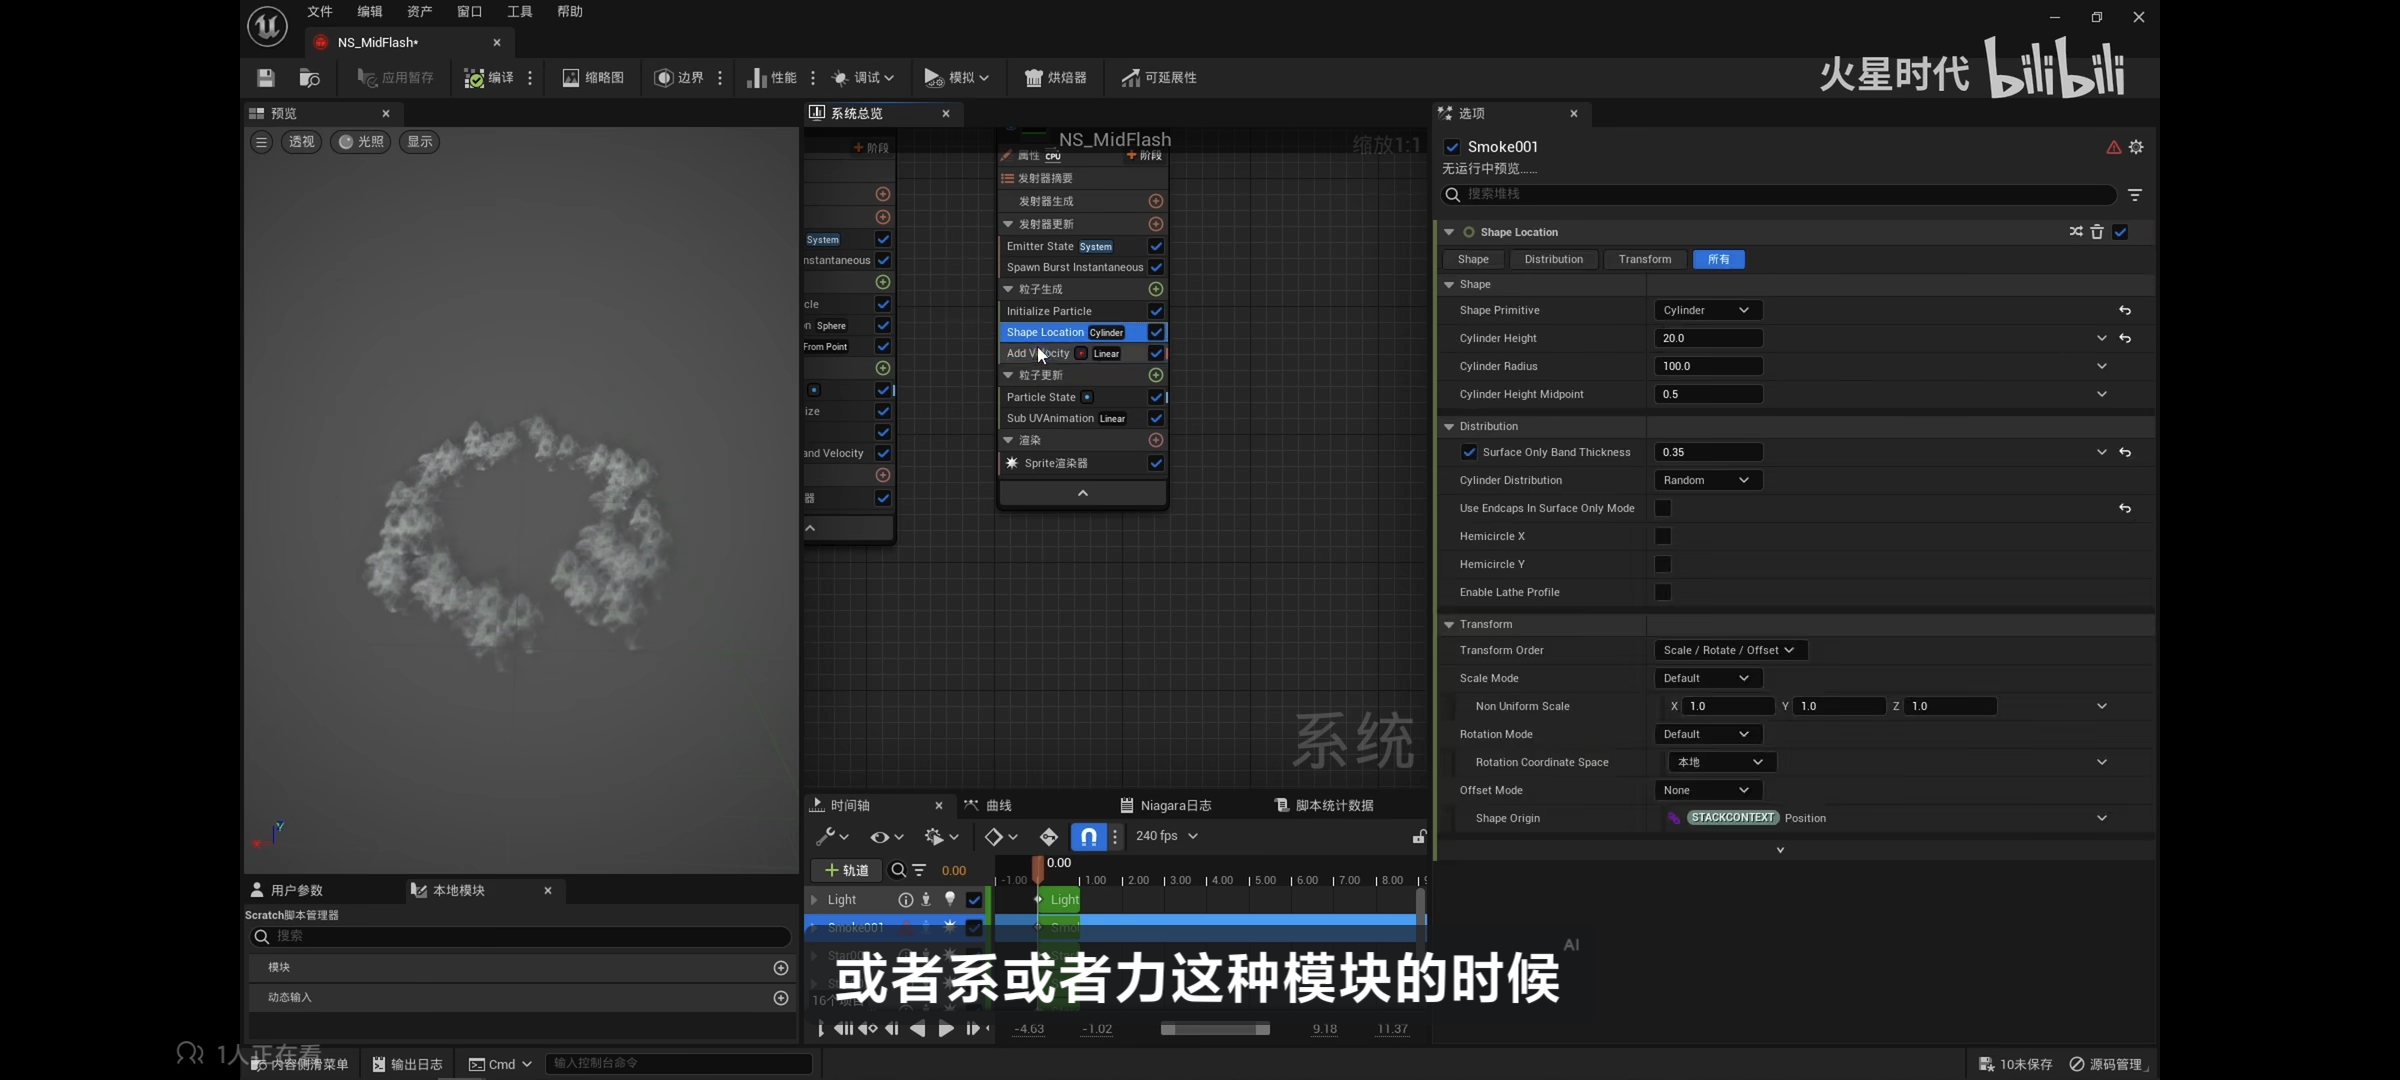Toggle the timeline snapping magnet icon

[1088, 836]
